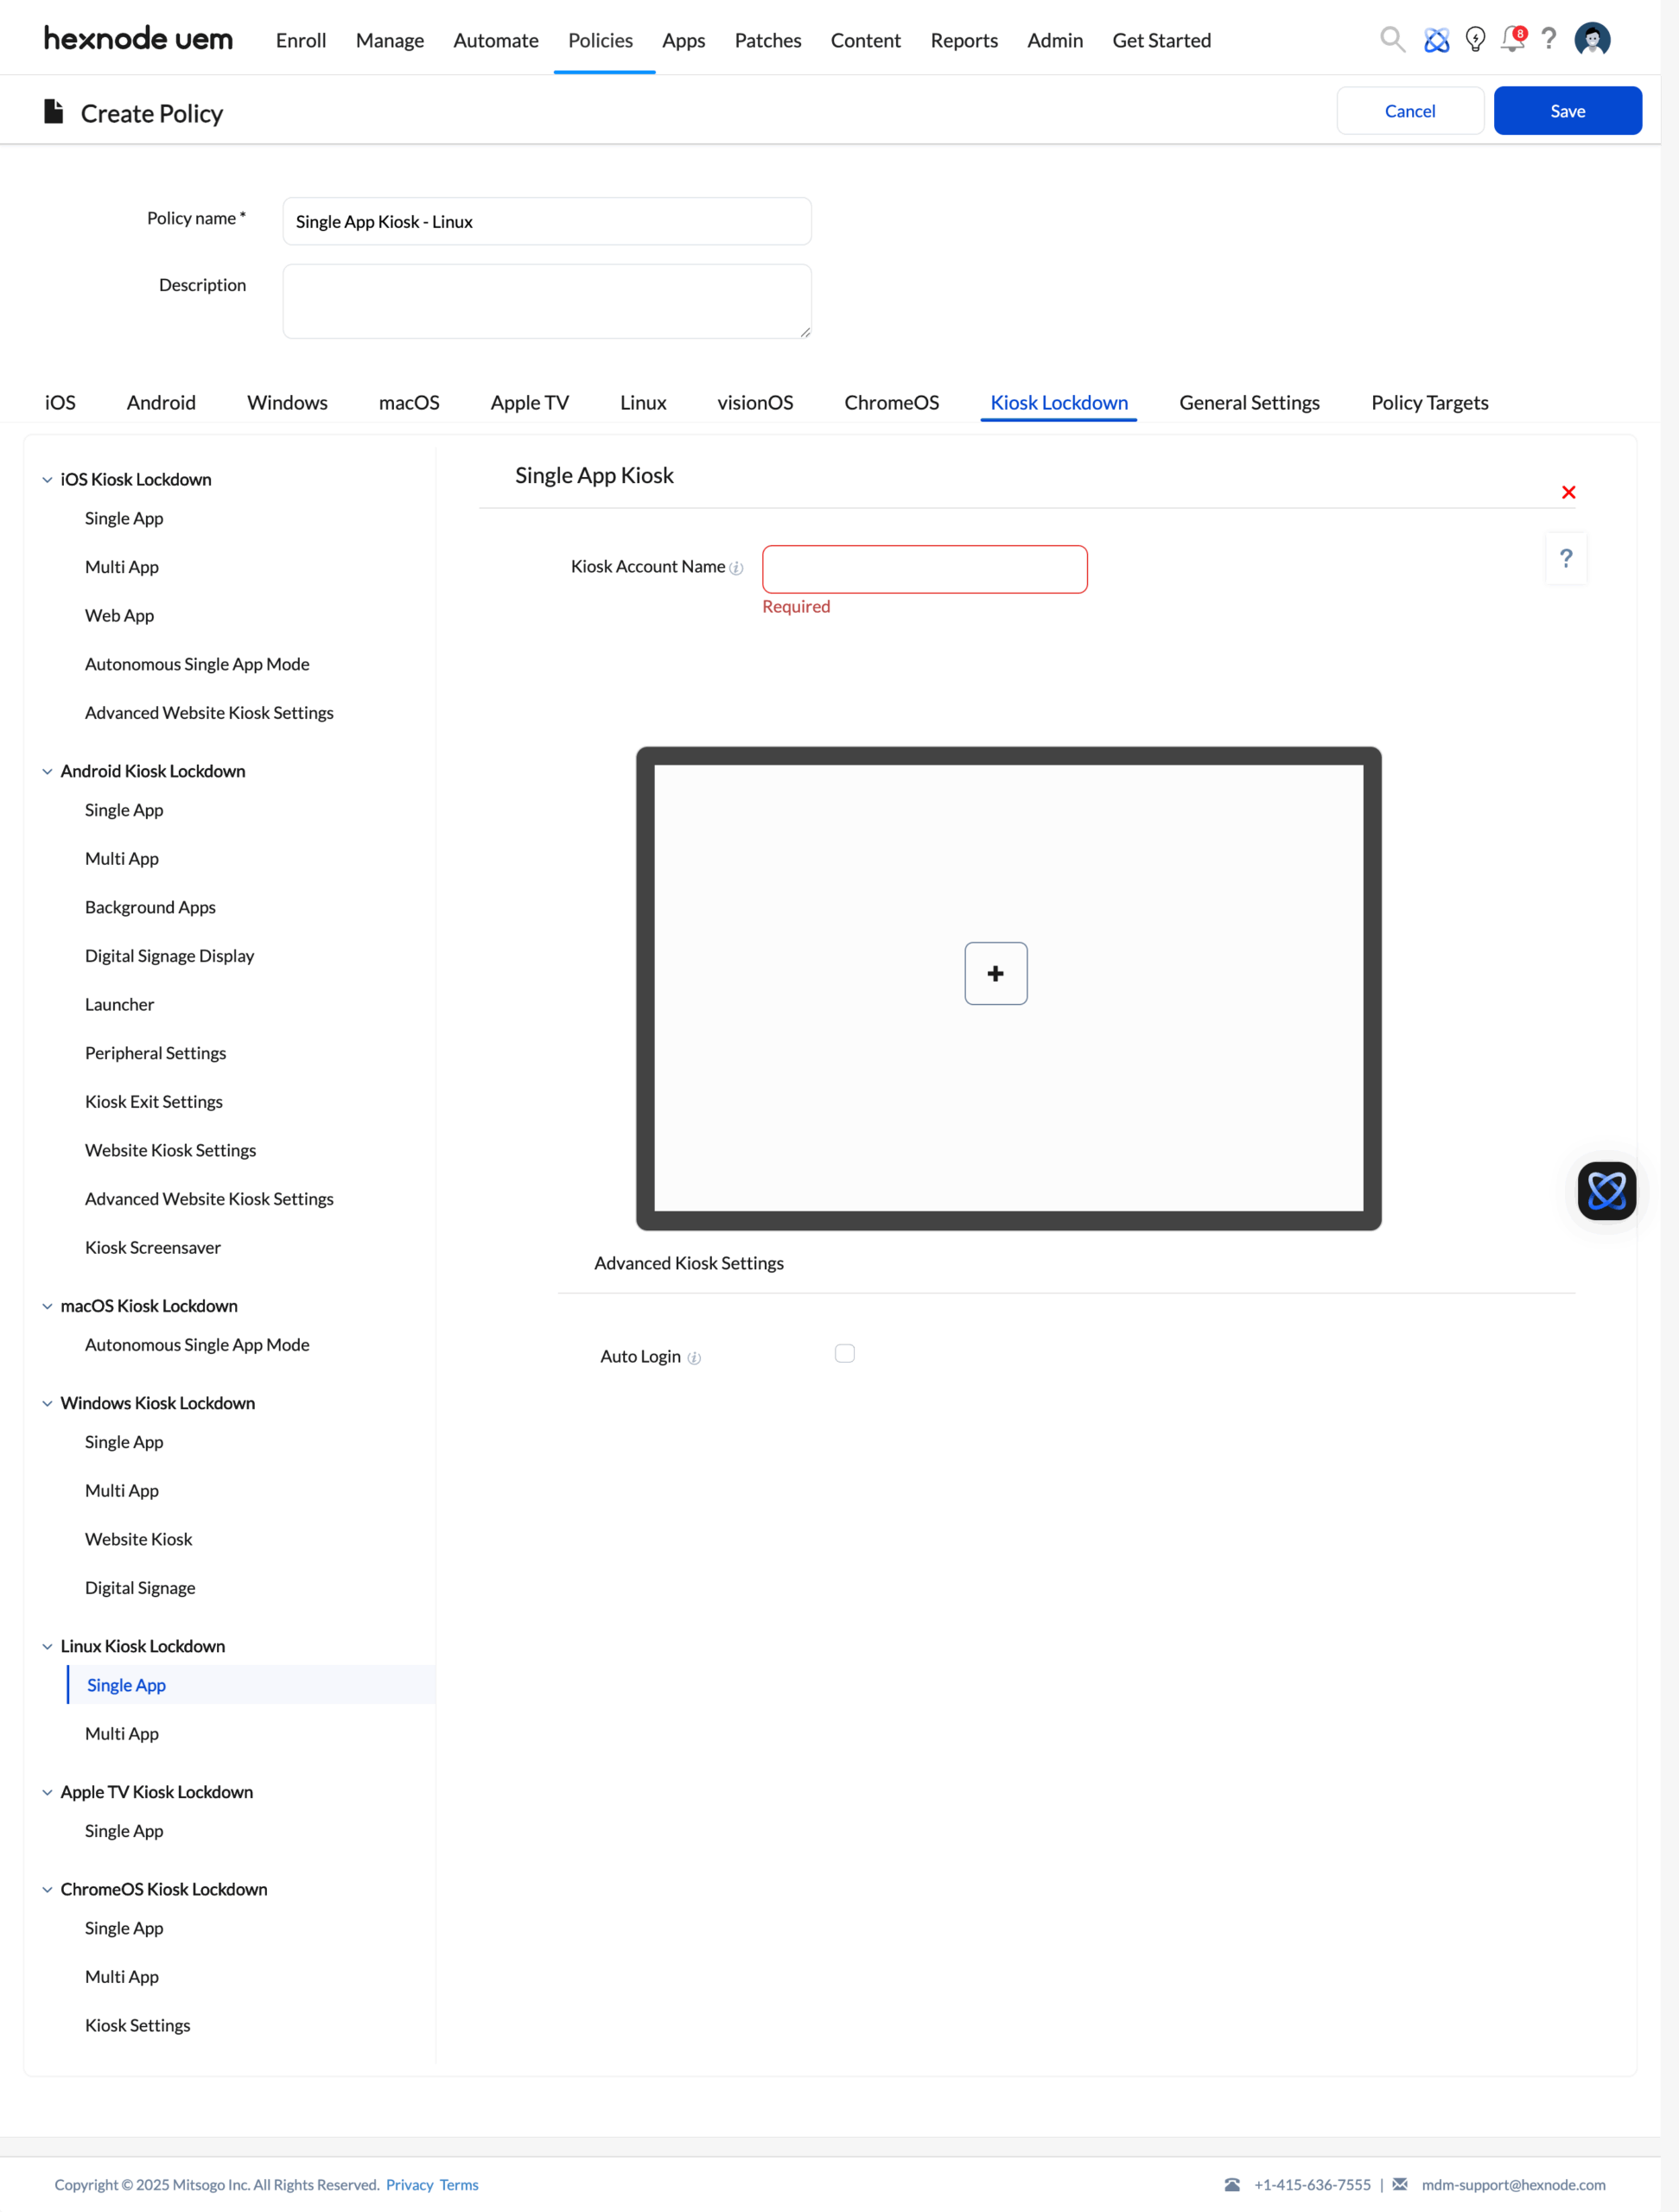Collapse Linux Kiosk Lockdown section
Screen dimensions: 1679x2212
(47, 1647)
